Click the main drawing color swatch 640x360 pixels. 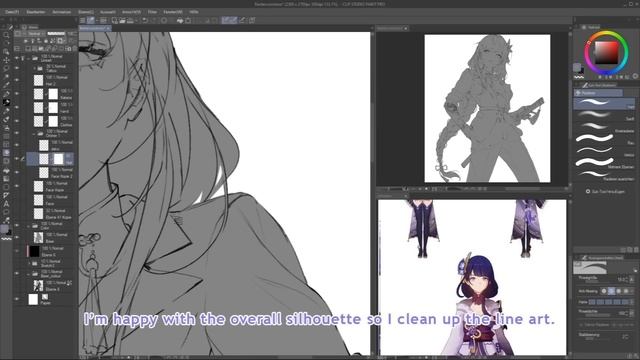pos(577,67)
